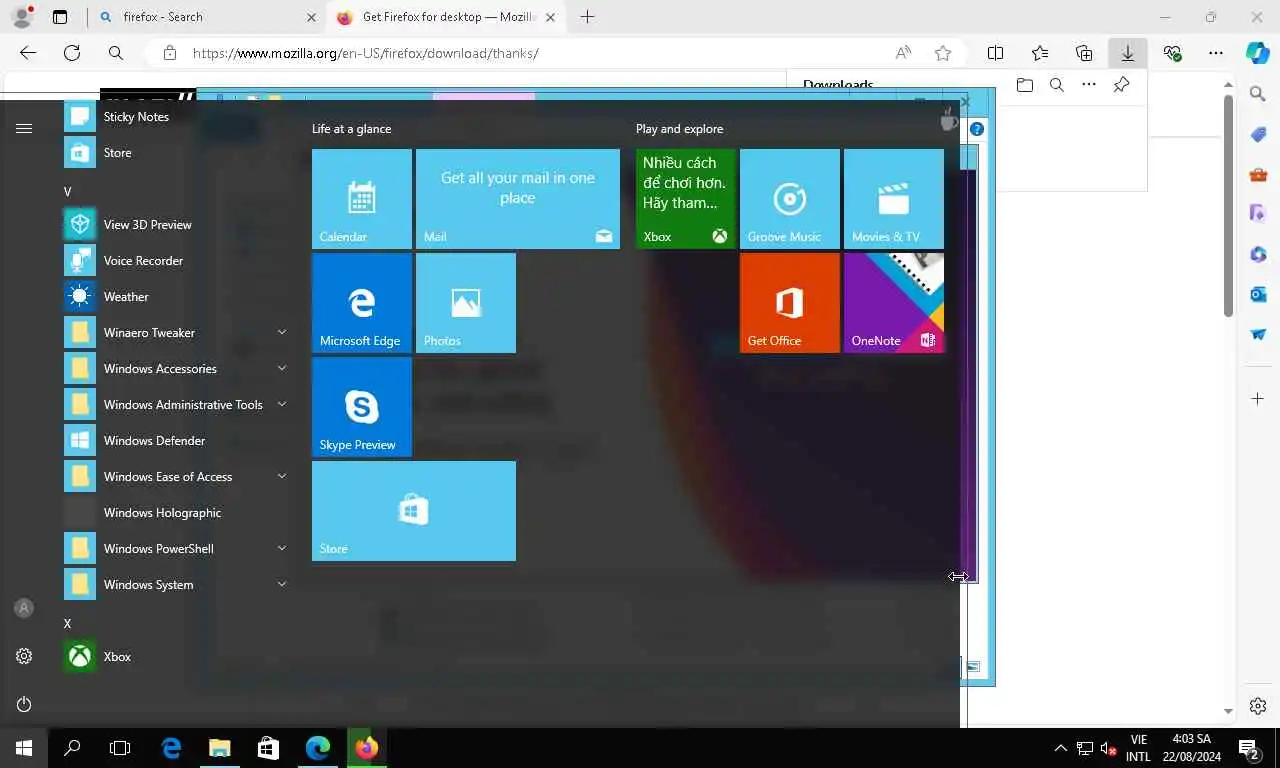1280x768 pixels.
Task: Open the Favorites list button
Action: [x=1040, y=53]
